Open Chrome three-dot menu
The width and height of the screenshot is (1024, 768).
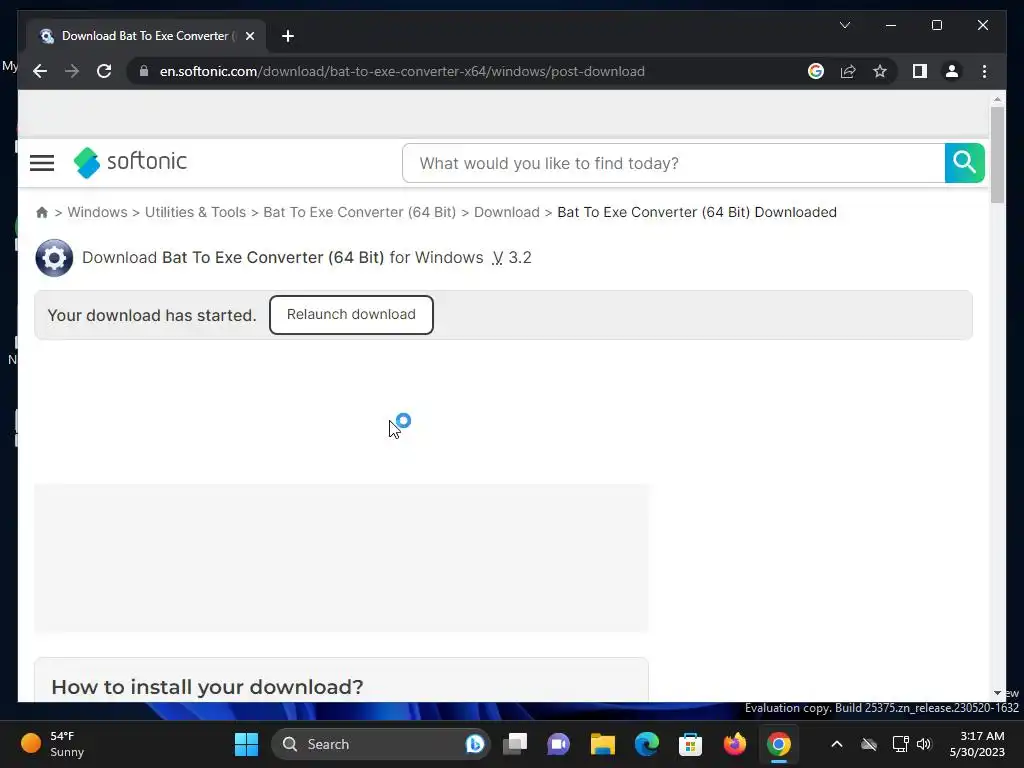[984, 71]
